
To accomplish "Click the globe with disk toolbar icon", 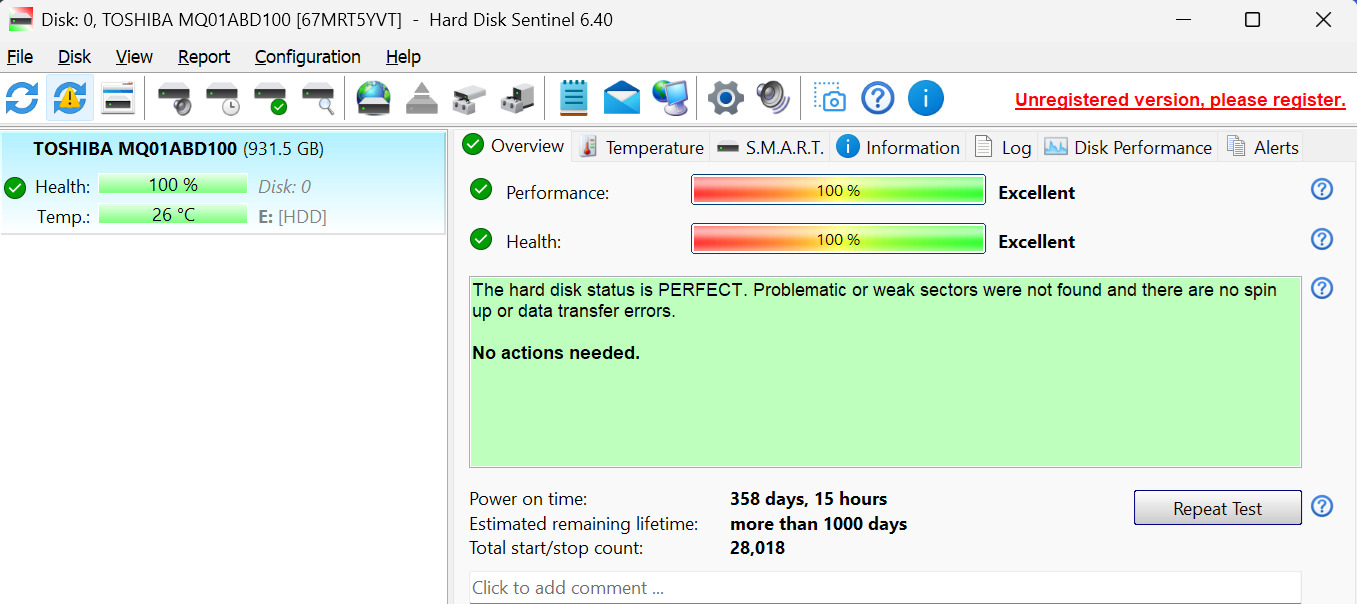I will (374, 98).
